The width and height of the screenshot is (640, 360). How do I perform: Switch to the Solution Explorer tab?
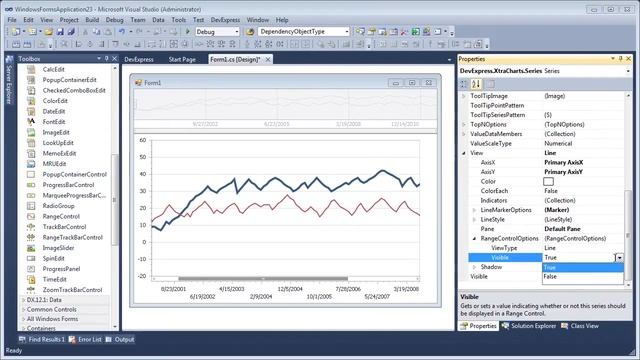(x=529, y=326)
